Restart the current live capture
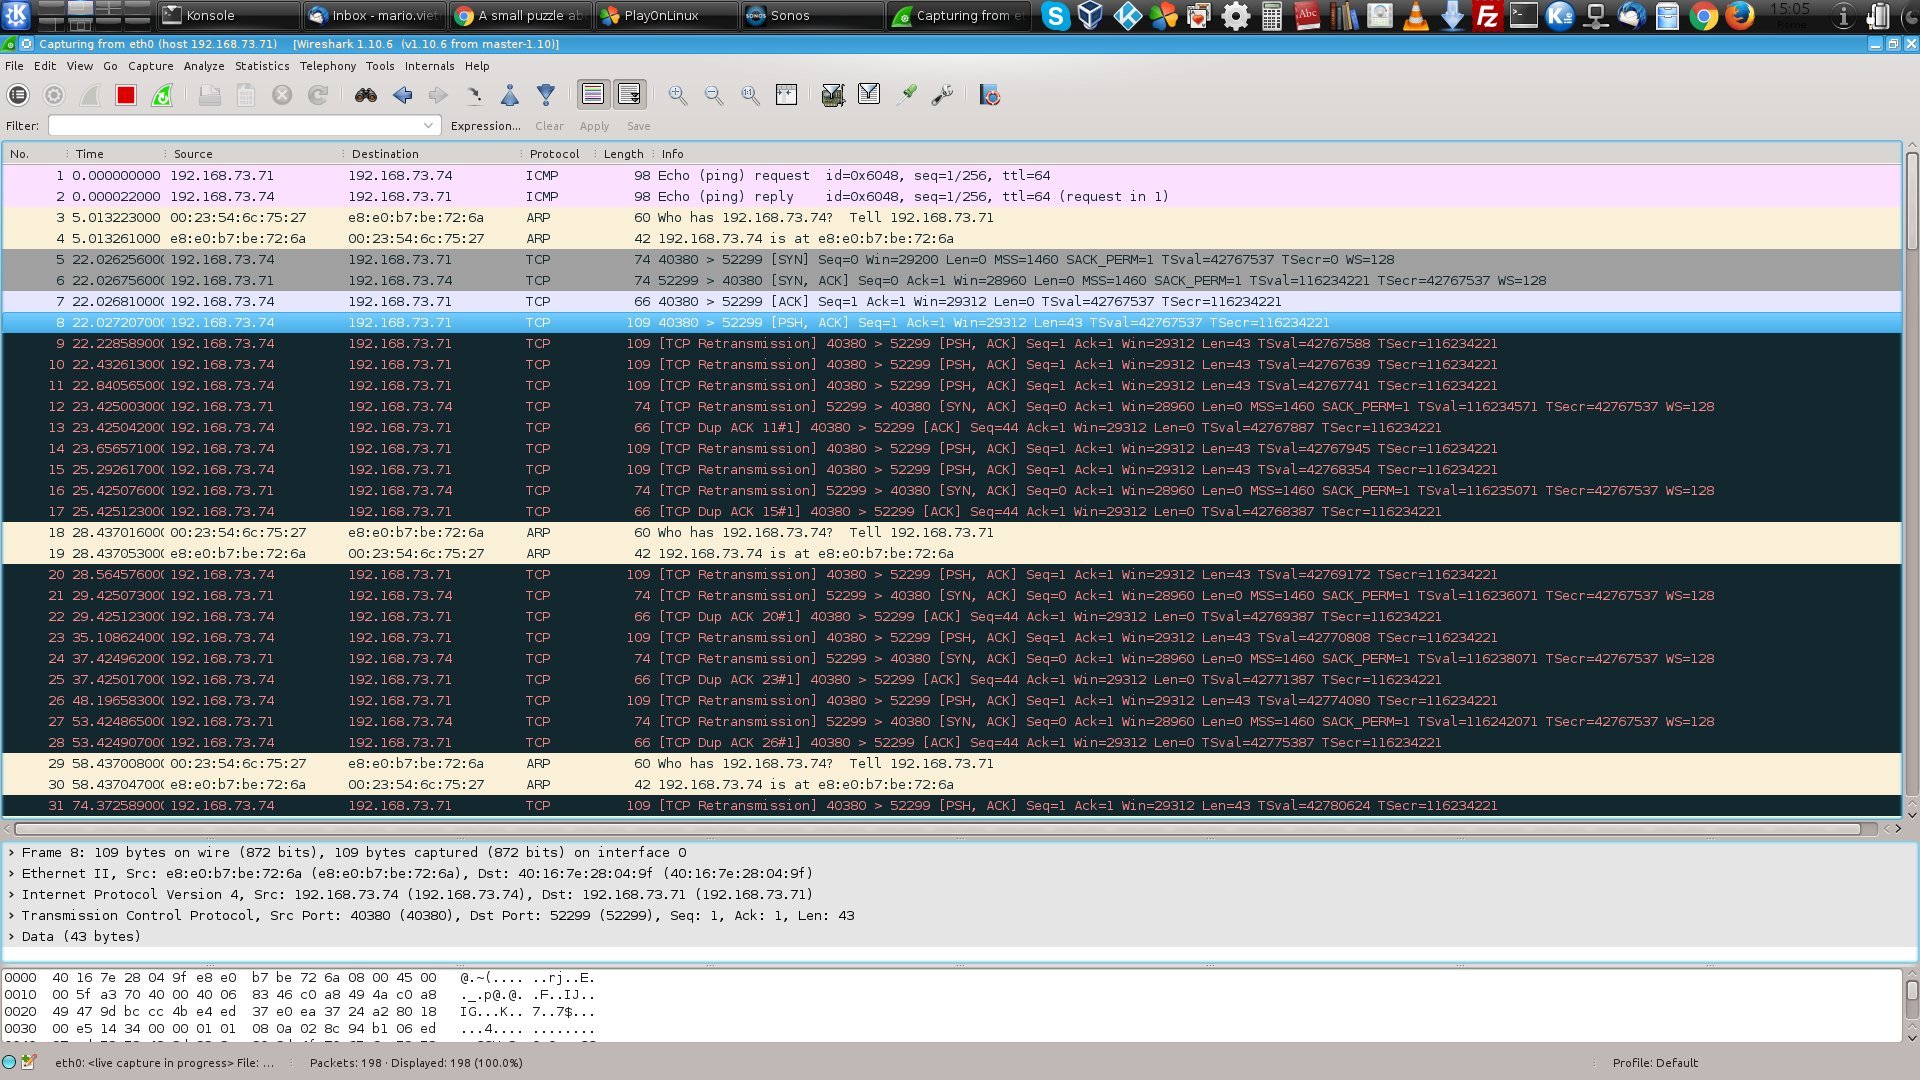This screenshot has width=1920, height=1080. tap(162, 95)
